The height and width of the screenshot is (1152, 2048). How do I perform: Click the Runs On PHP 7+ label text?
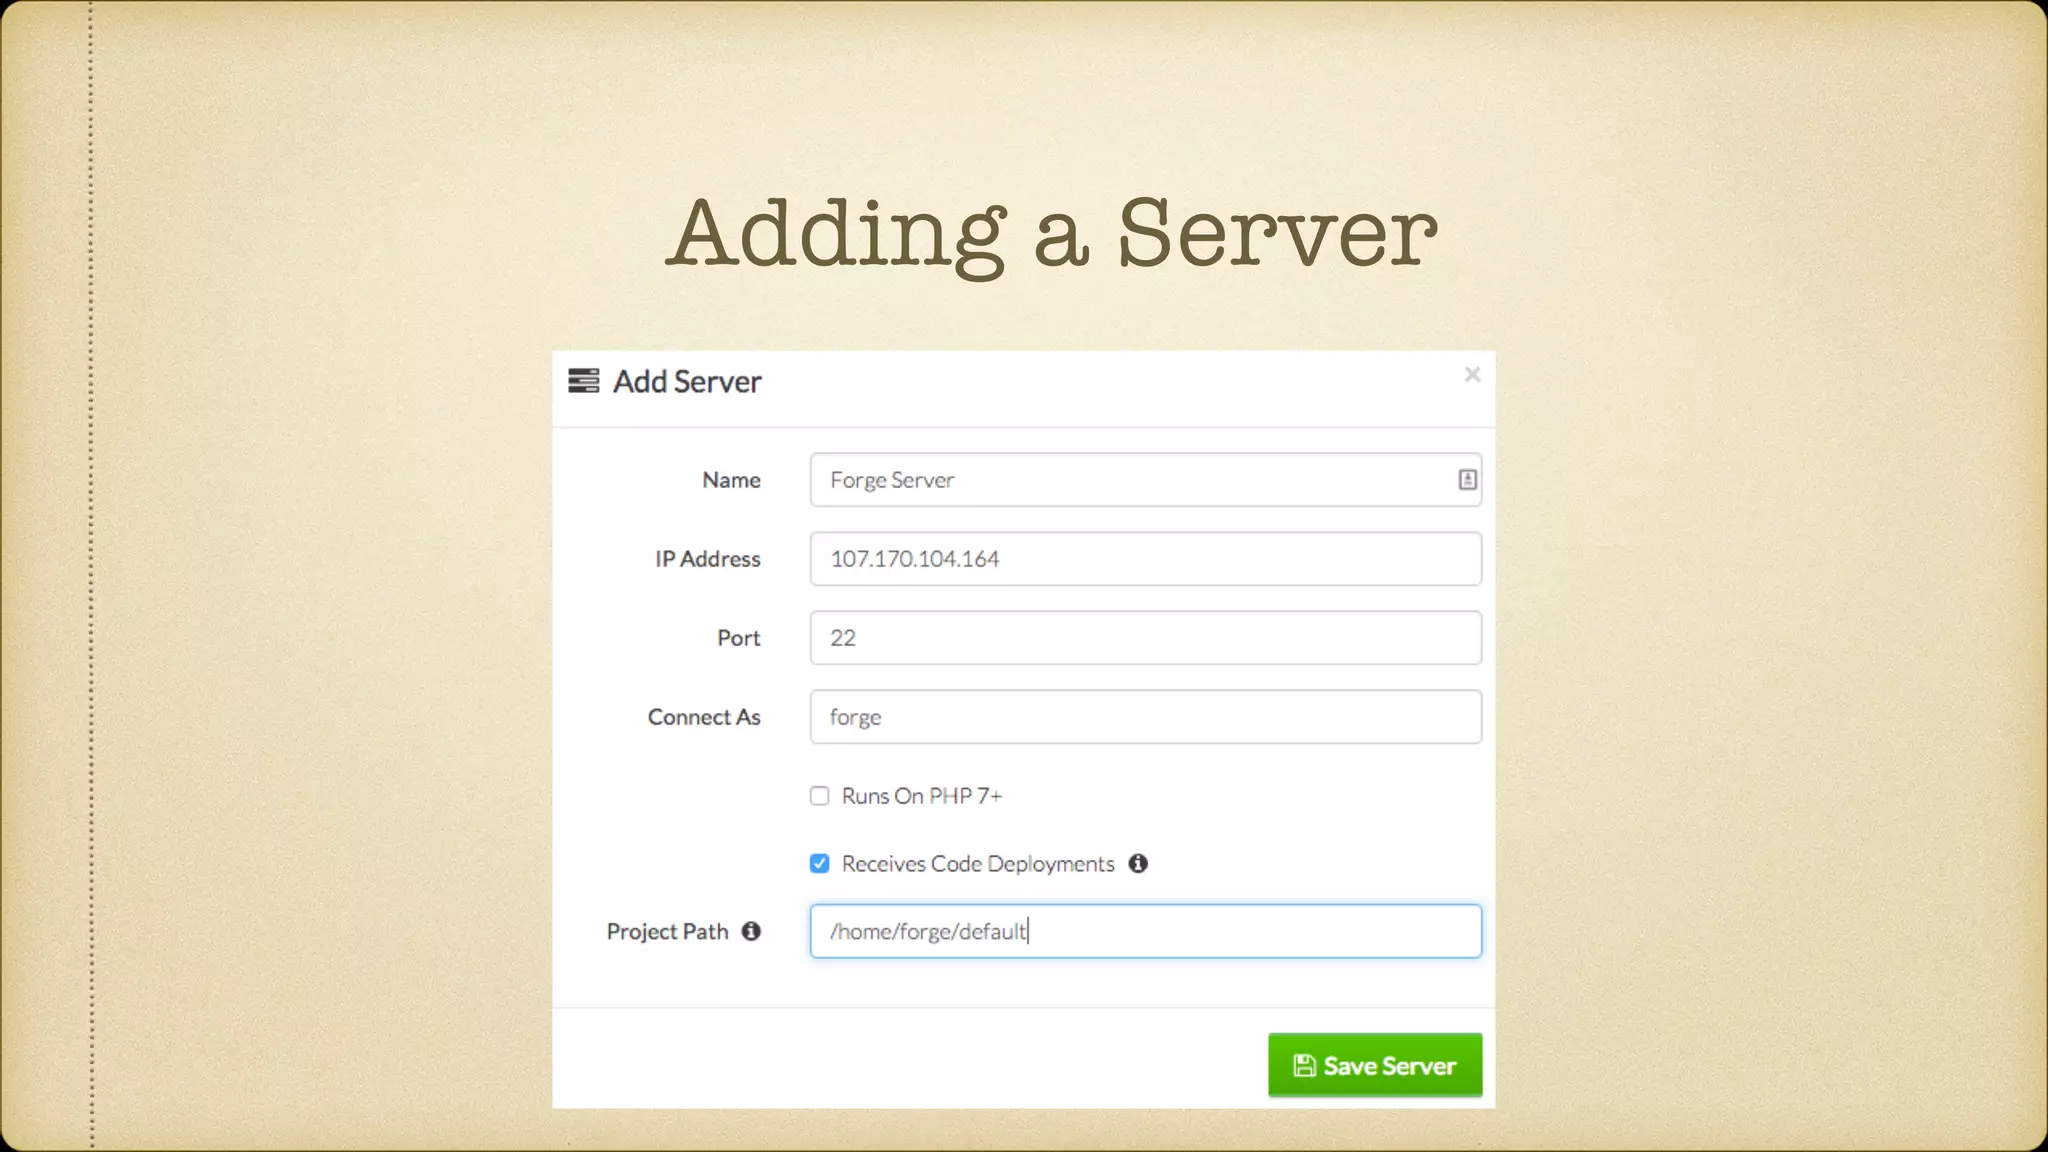922,796
